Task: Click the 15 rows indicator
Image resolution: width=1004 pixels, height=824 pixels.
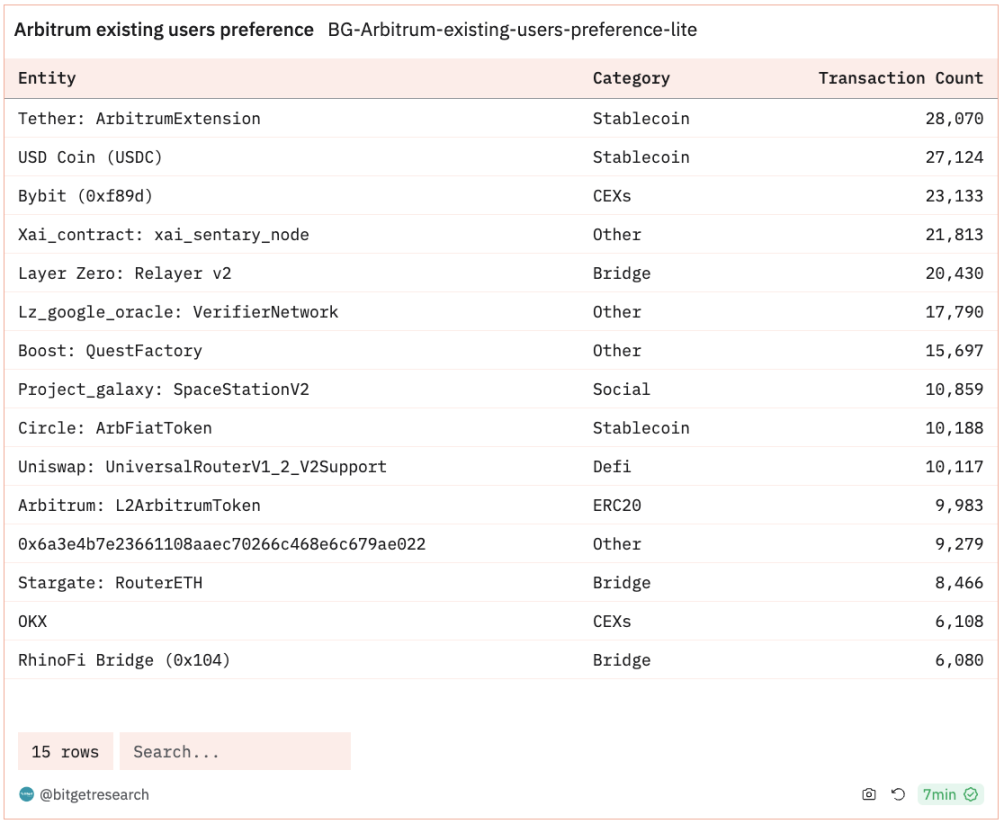Action: pos(65,751)
